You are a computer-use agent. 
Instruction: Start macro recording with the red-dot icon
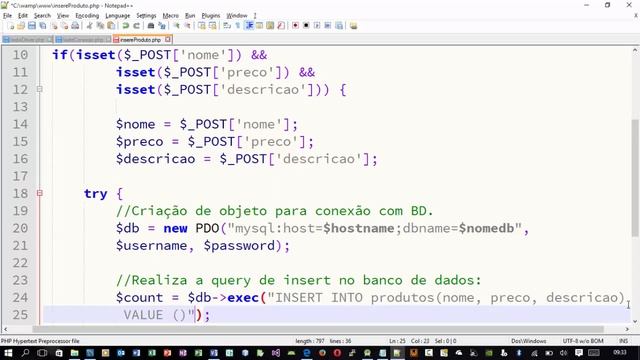click(x=295, y=26)
